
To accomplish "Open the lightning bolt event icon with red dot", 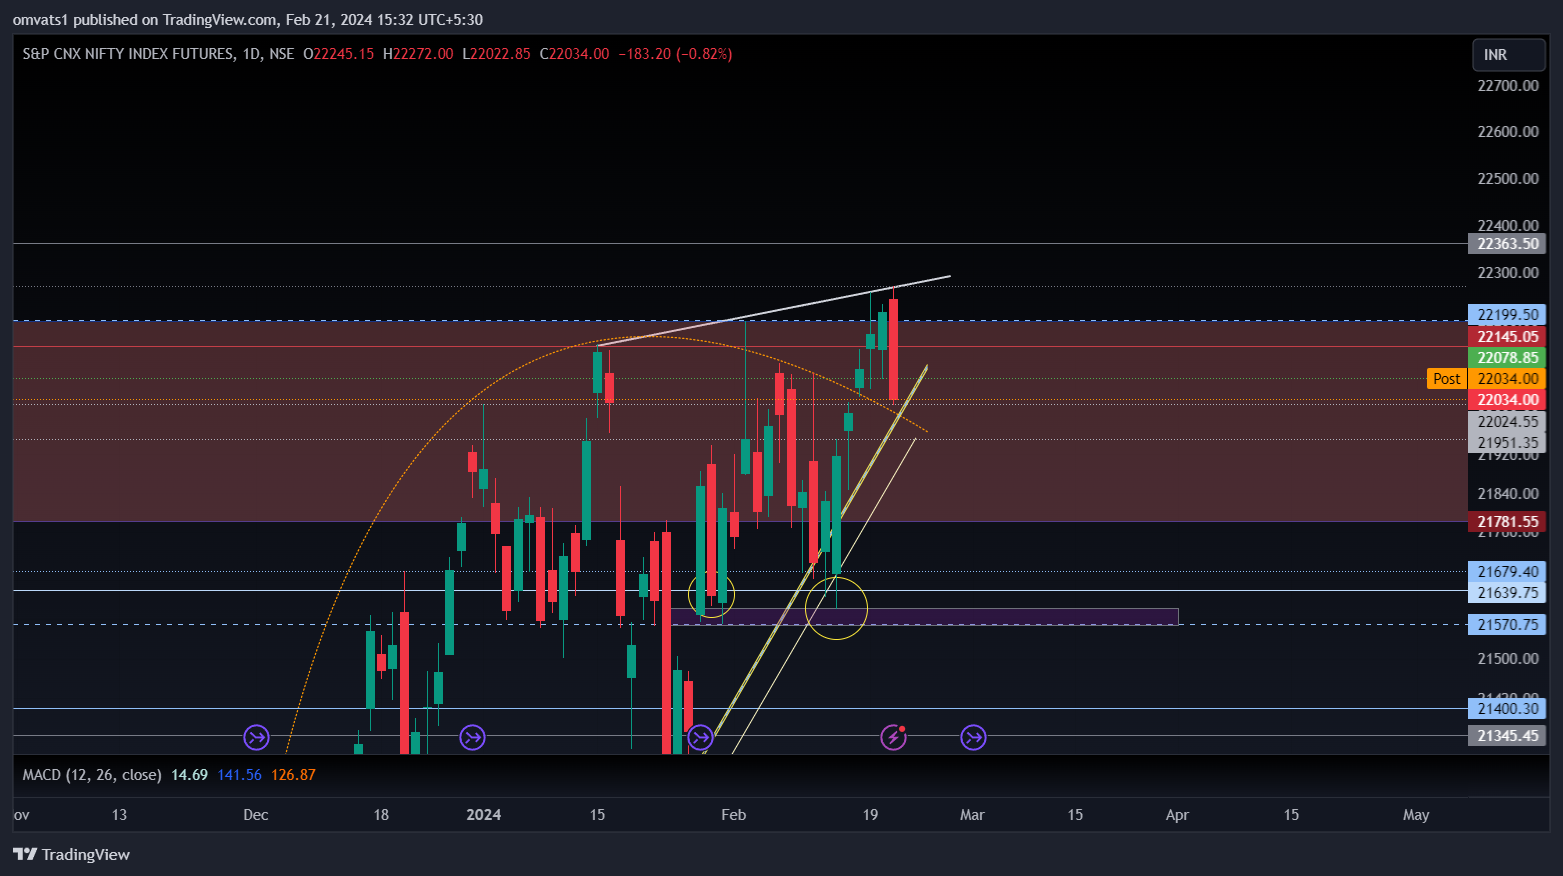I will point(893,738).
